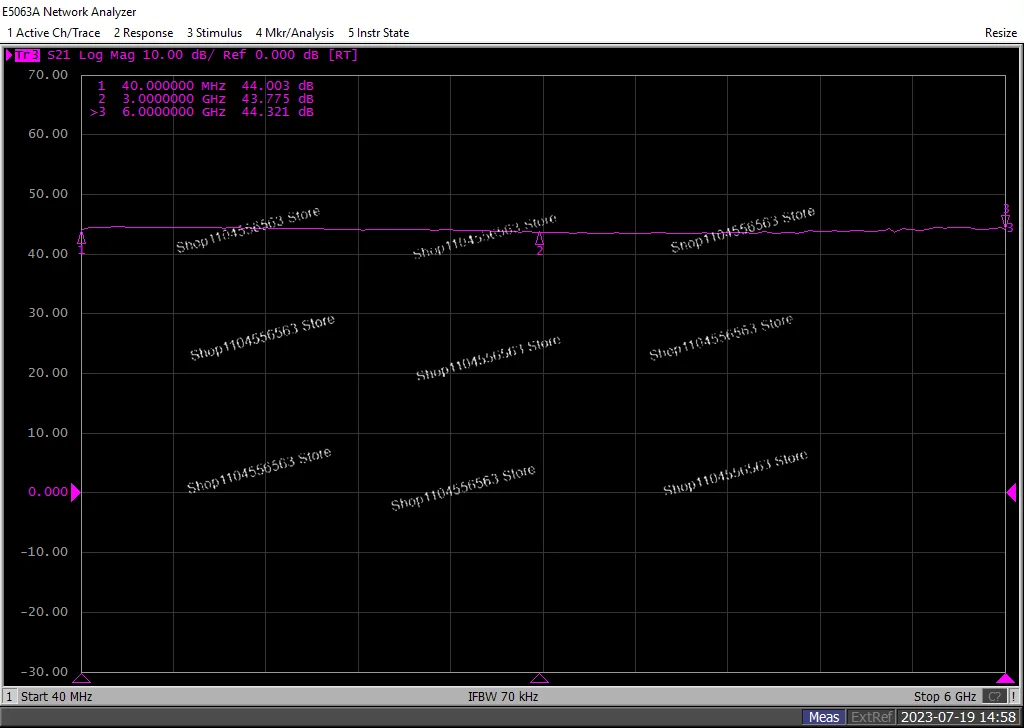Viewport: 1024px width, 728px height.
Task: Click the -30.00 y-axis label
Action: pyautogui.click(x=44, y=672)
